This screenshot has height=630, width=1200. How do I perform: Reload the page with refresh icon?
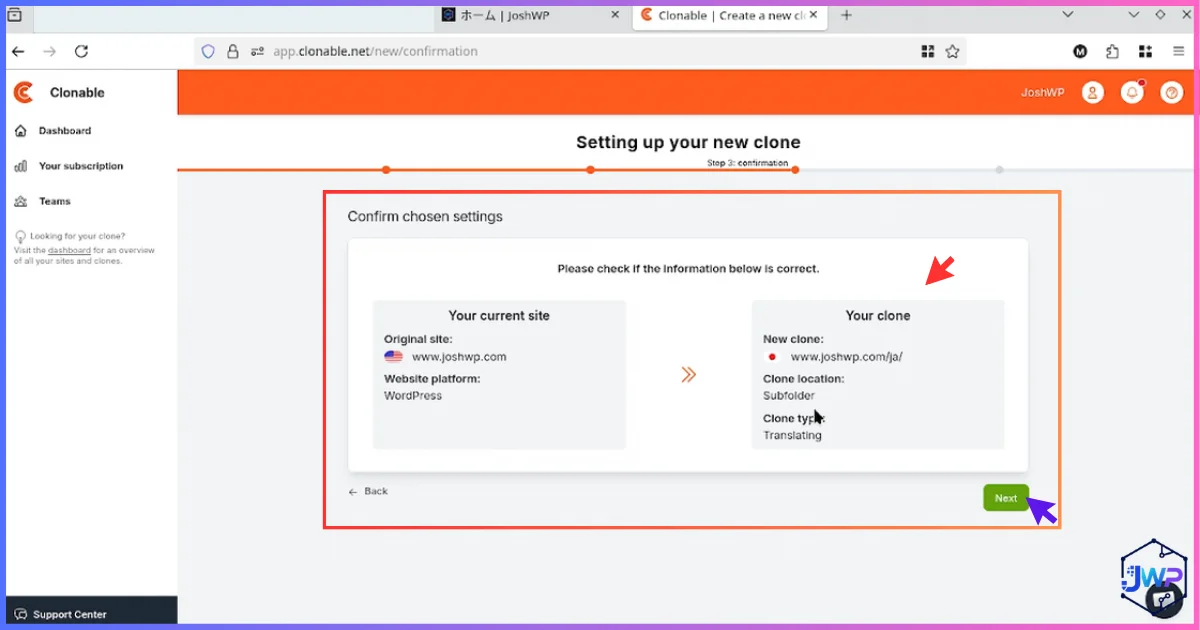(82, 51)
